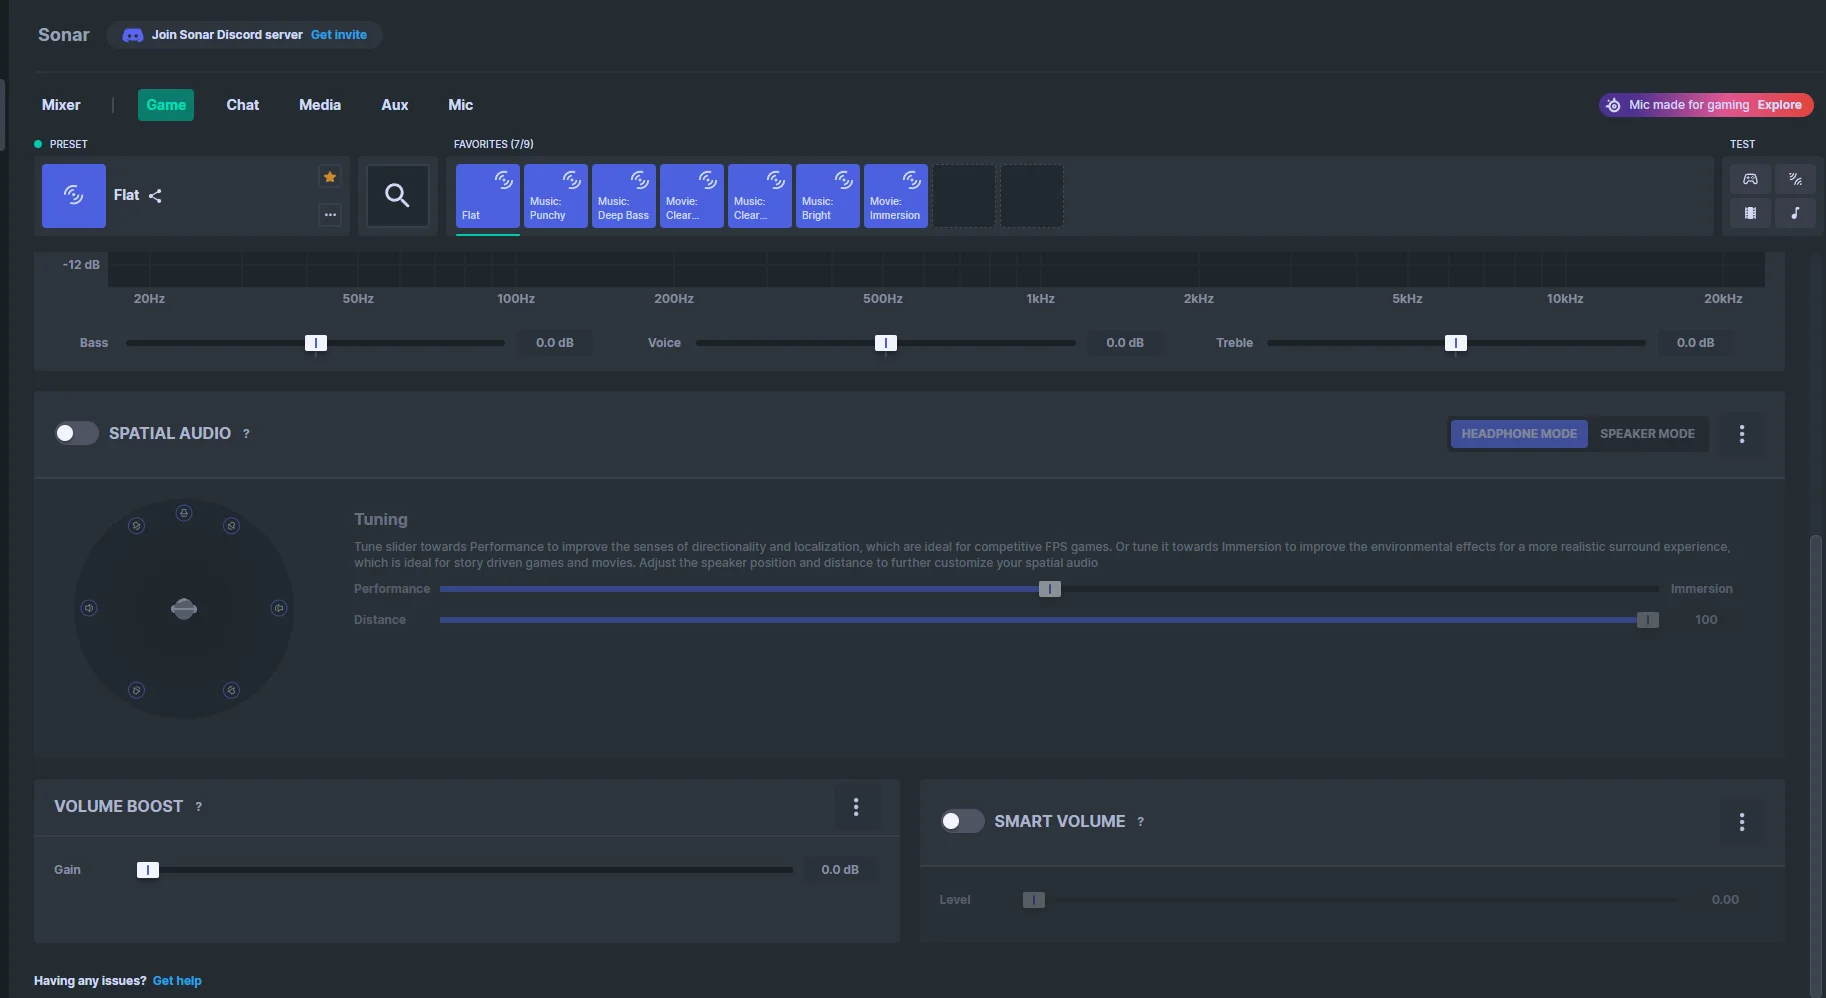Unfavorite preset with the star icon

pyautogui.click(x=330, y=177)
